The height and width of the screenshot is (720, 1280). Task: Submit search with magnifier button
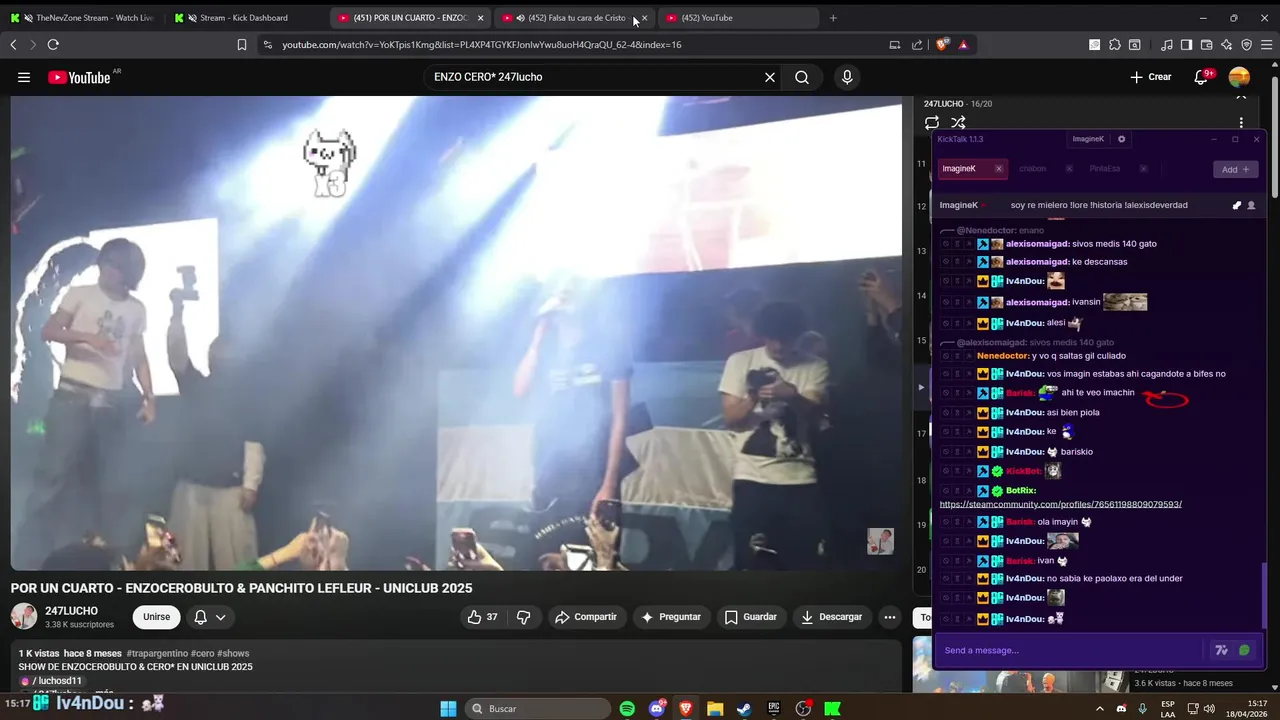(802, 77)
